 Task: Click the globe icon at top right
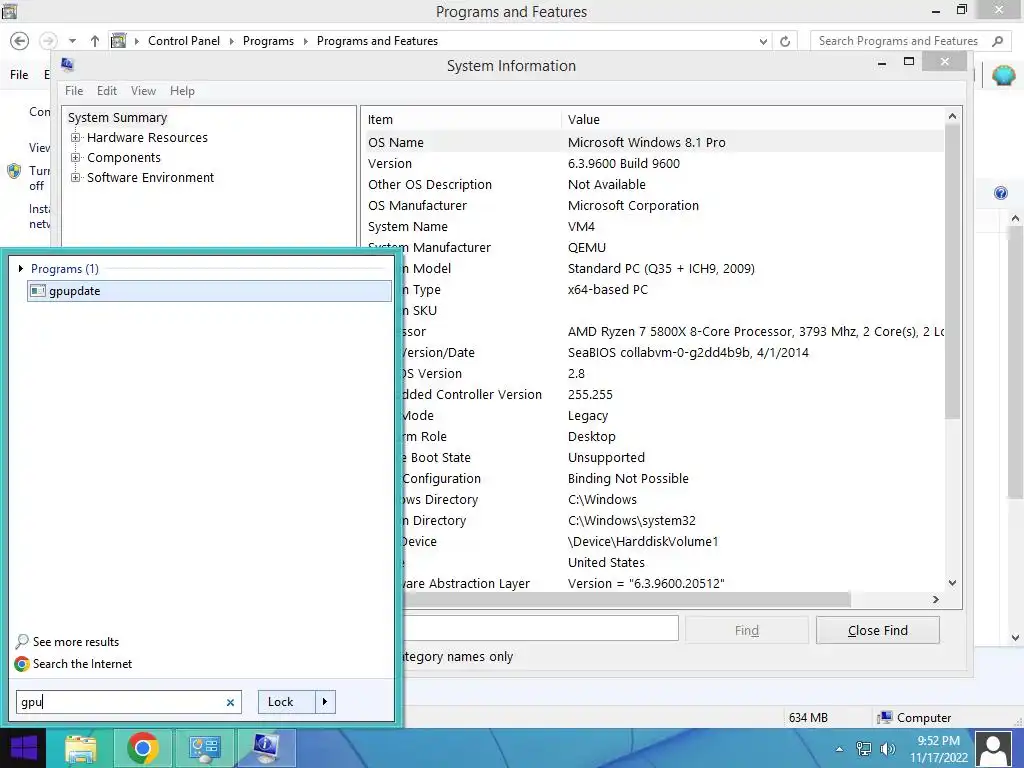1003,76
